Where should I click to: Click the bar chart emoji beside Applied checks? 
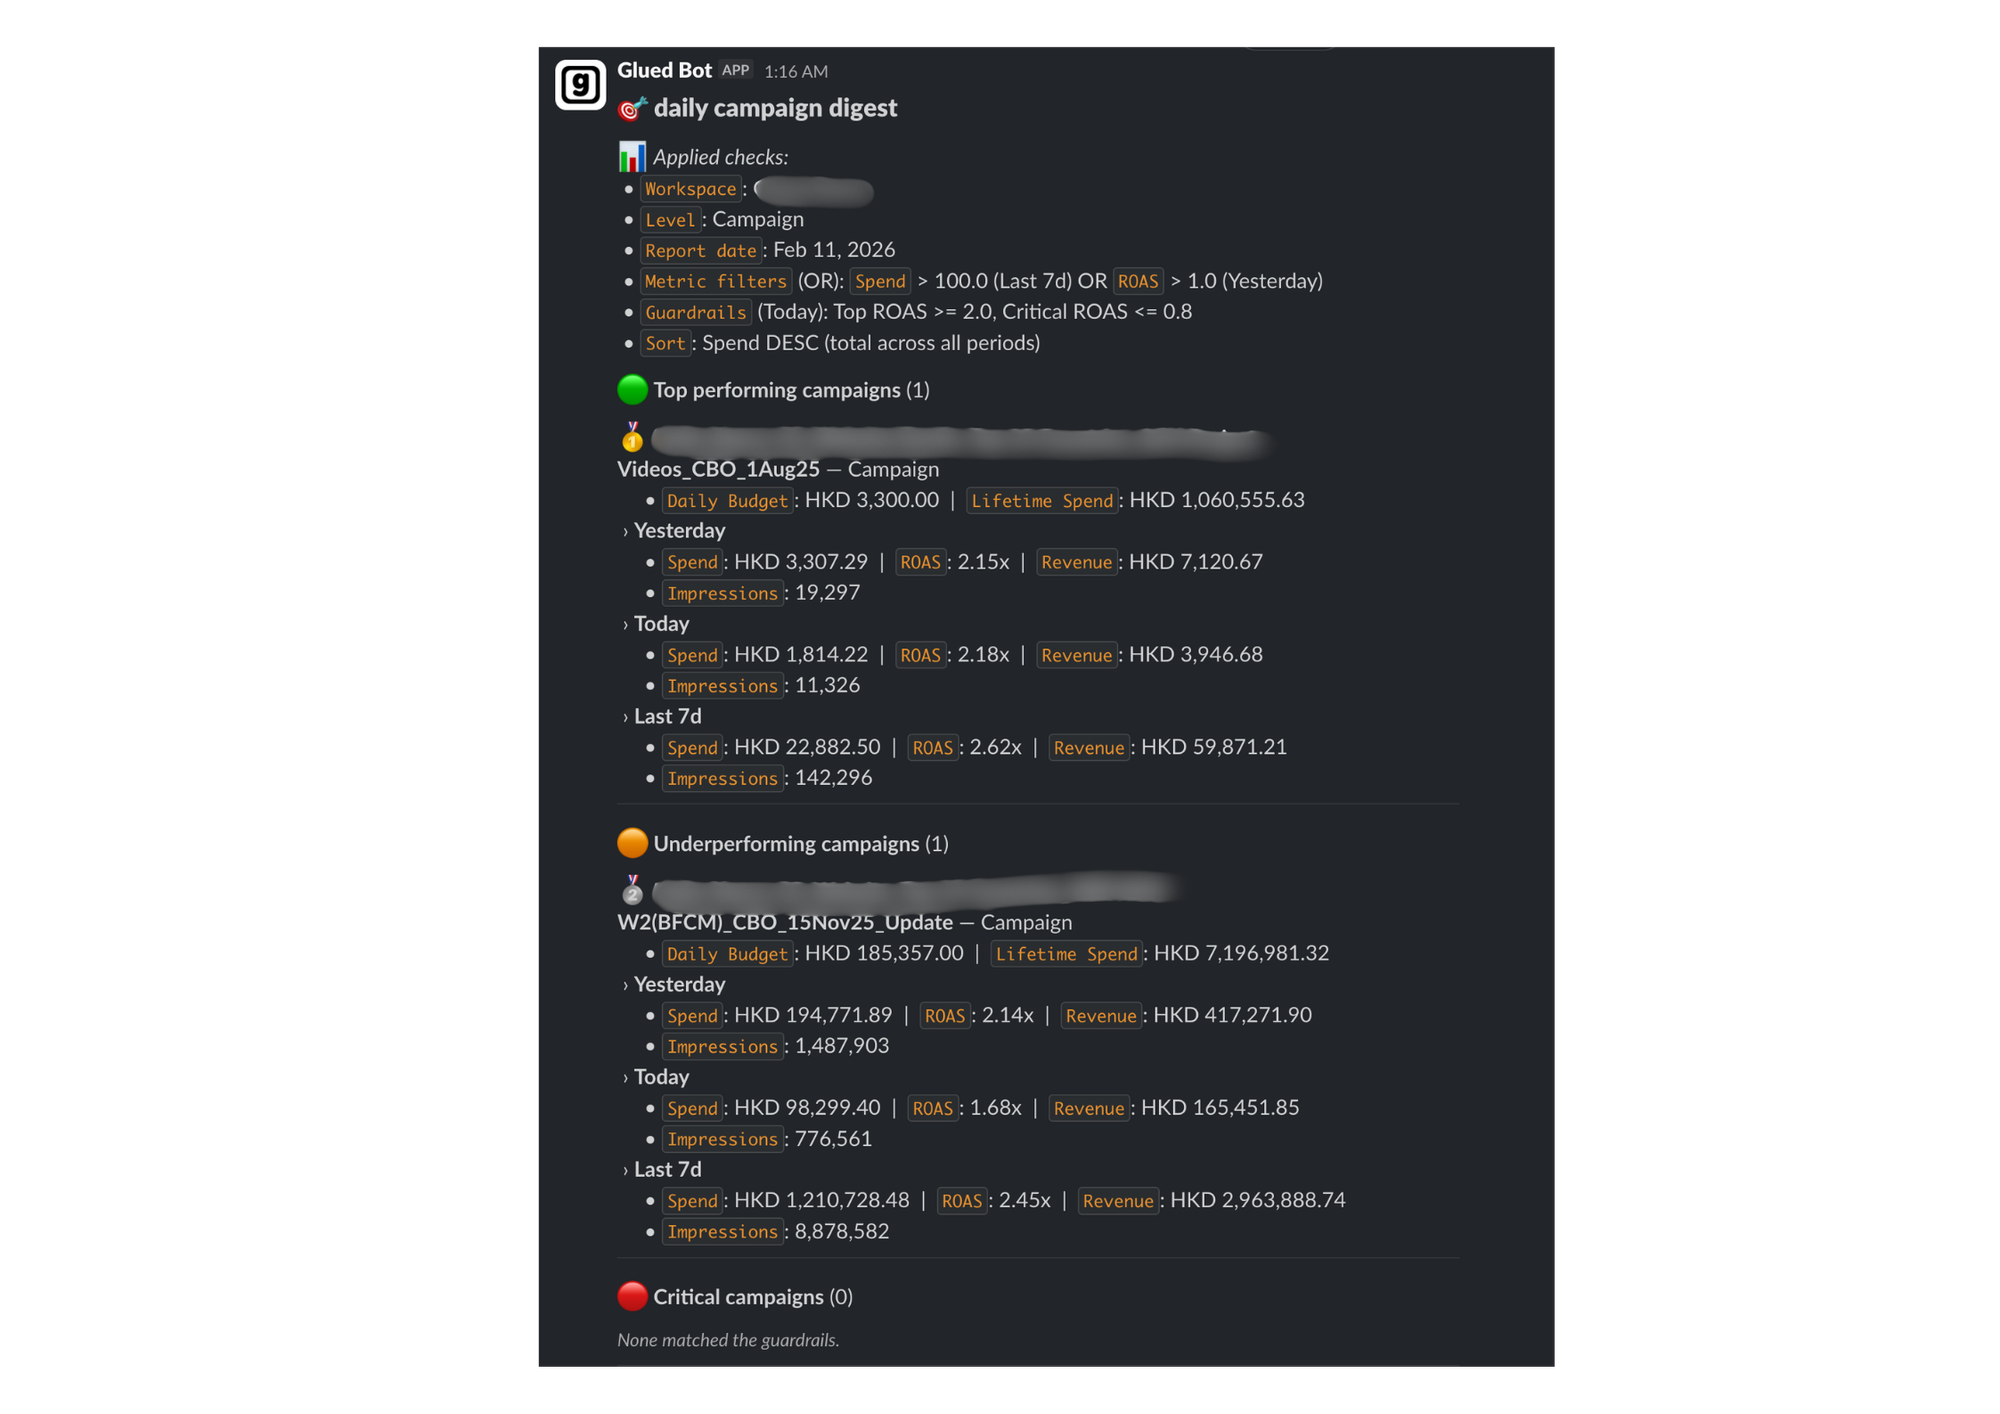point(632,157)
